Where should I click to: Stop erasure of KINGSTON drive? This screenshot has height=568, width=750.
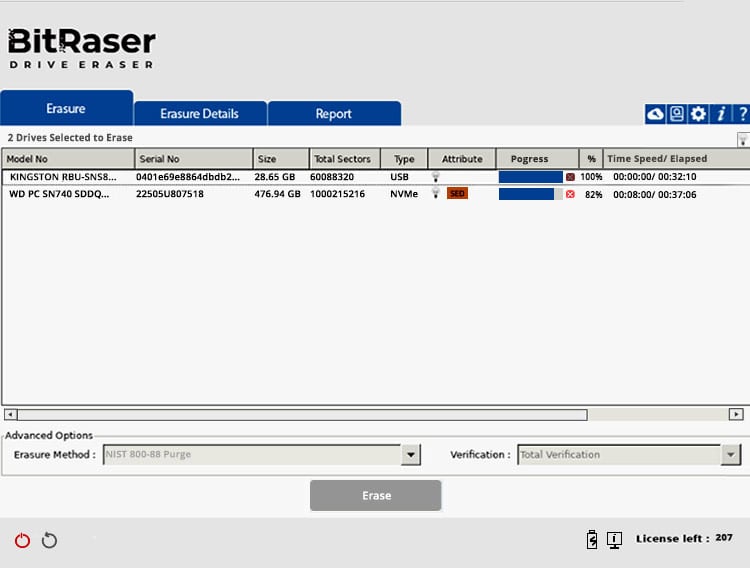[570, 177]
